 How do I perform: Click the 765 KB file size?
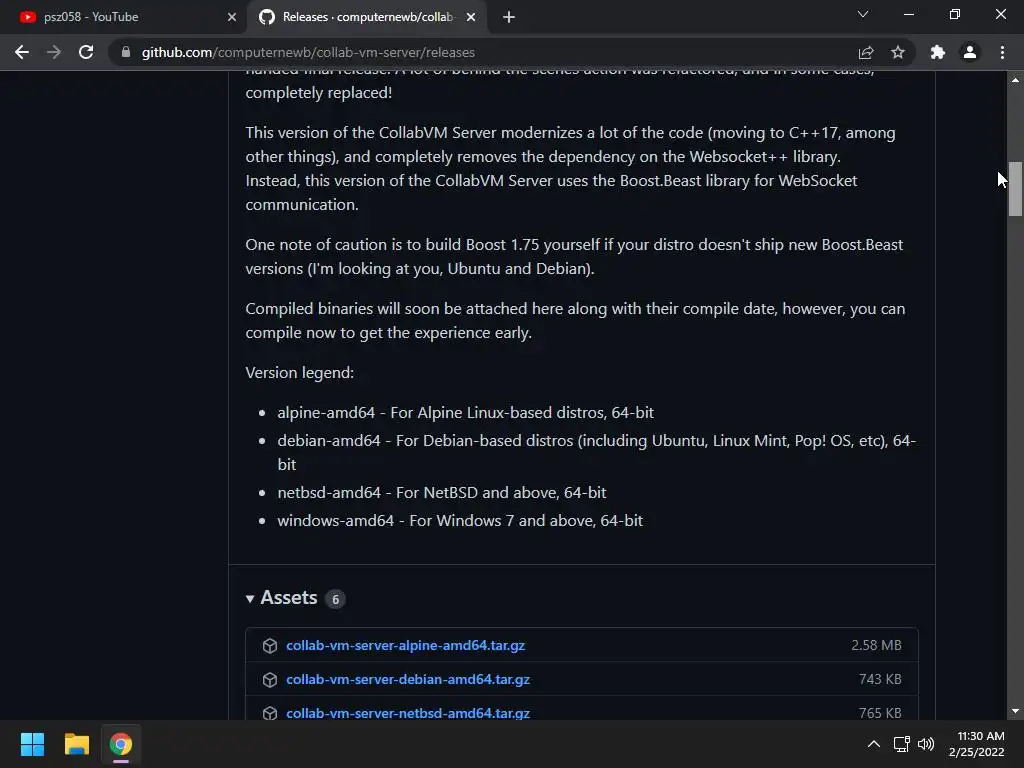880,712
